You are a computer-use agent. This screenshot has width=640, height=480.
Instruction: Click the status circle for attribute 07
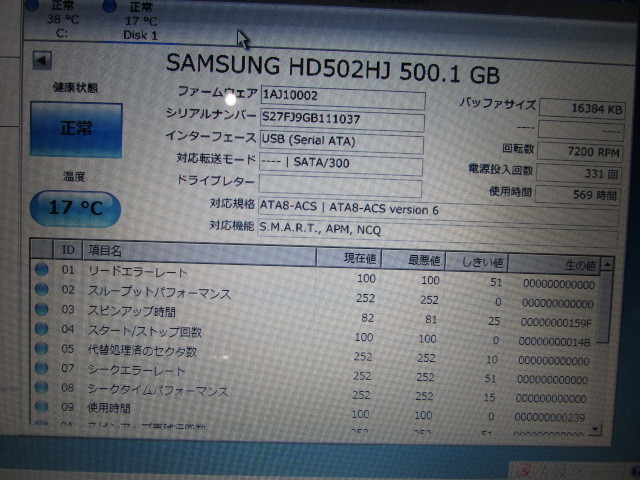(x=42, y=368)
